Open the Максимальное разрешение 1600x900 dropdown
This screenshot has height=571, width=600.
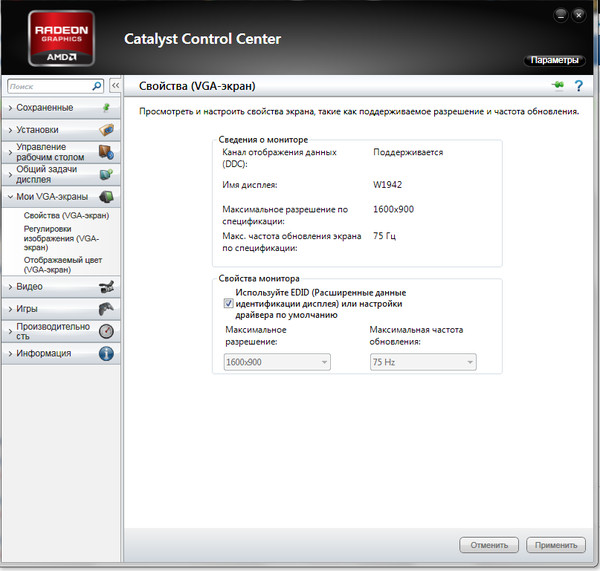click(x=277, y=362)
